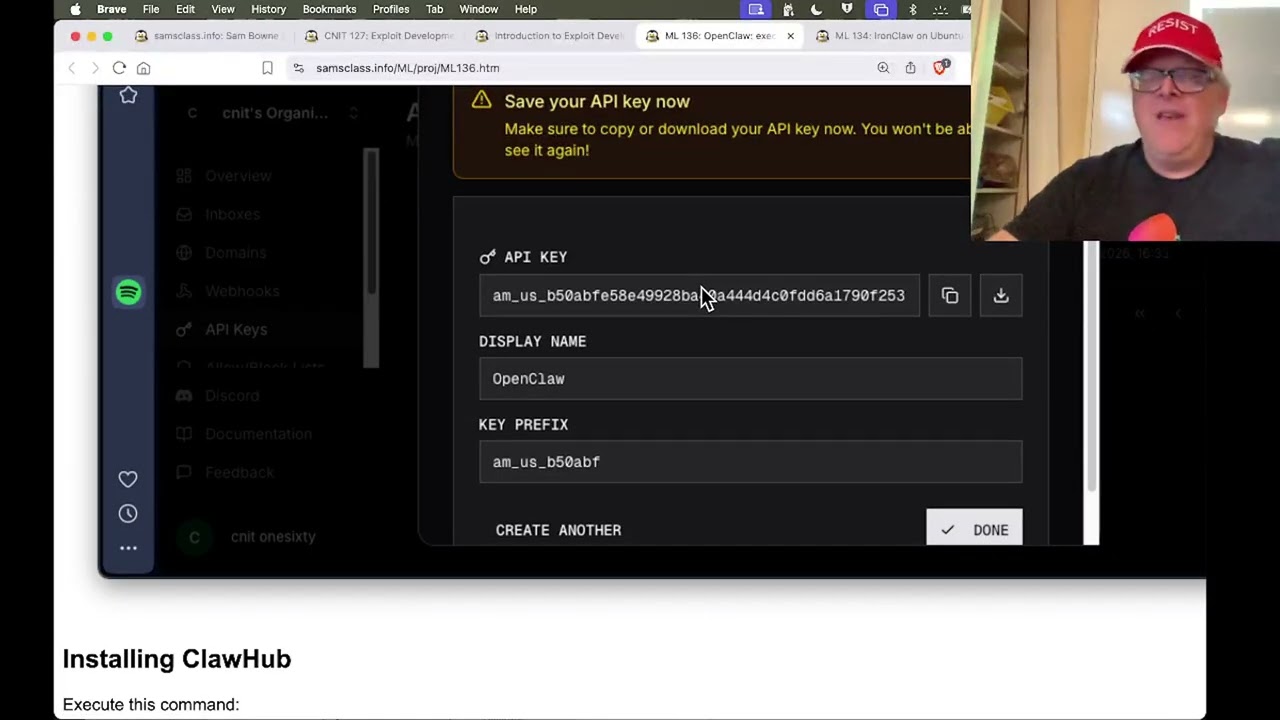The image size is (1280, 720).
Task: Open the History menu
Action: click(268, 9)
